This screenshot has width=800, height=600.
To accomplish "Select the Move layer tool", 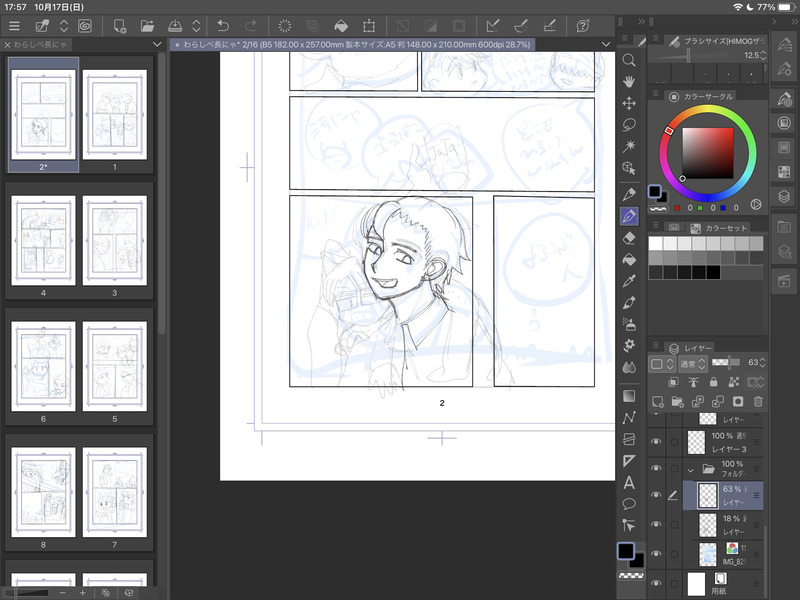I will (x=629, y=104).
